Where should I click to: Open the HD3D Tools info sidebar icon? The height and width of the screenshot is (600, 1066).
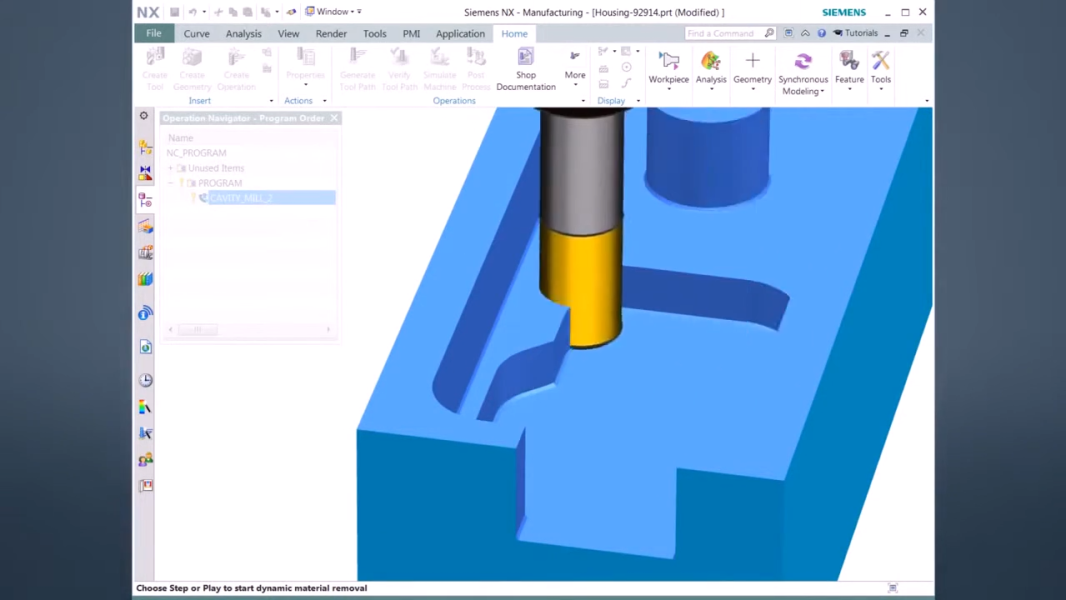click(145, 313)
